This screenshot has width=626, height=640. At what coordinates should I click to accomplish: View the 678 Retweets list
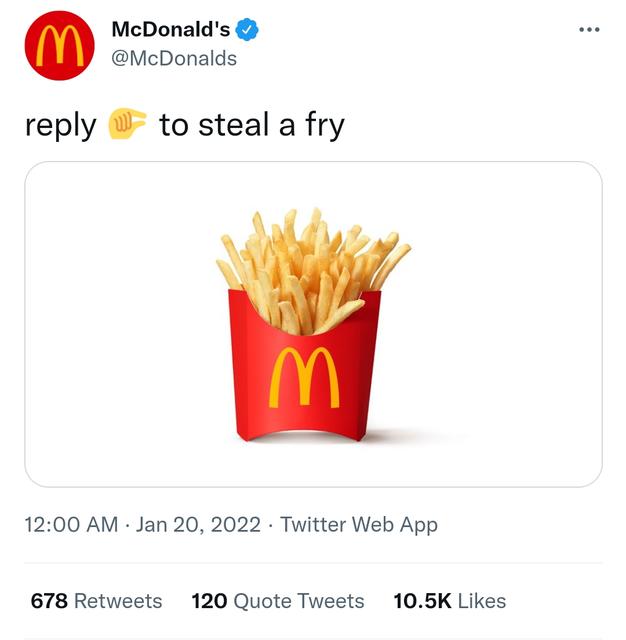(96, 601)
